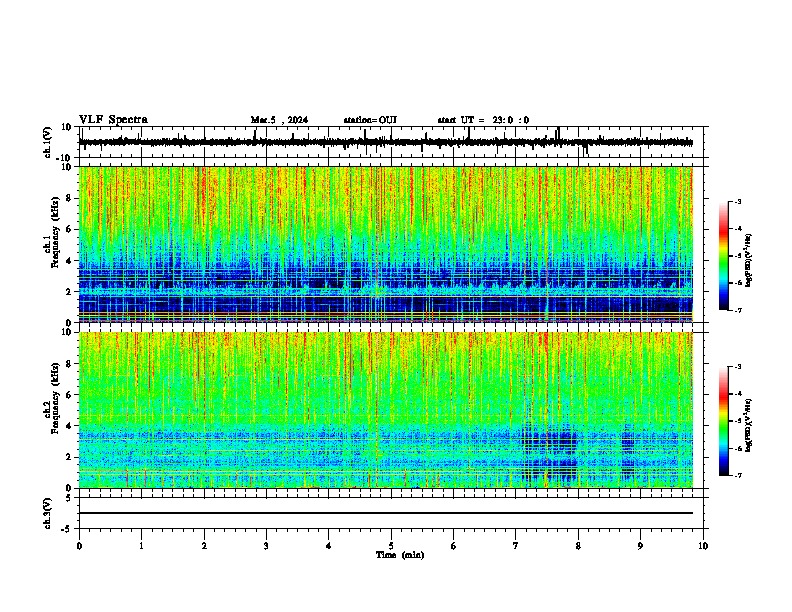The height and width of the screenshot is (612, 792).
Task: Click the "-10" tick on ch.1(V) axis
Action: tap(64, 158)
